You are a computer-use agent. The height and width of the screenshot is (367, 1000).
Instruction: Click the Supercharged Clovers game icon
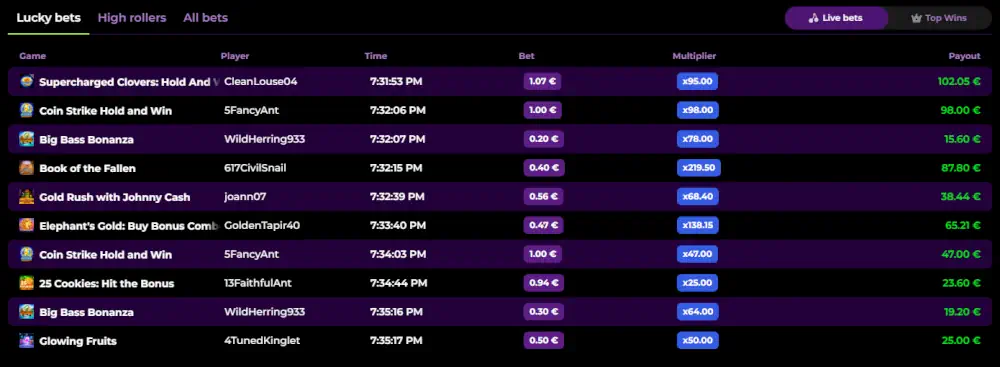click(27, 82)
